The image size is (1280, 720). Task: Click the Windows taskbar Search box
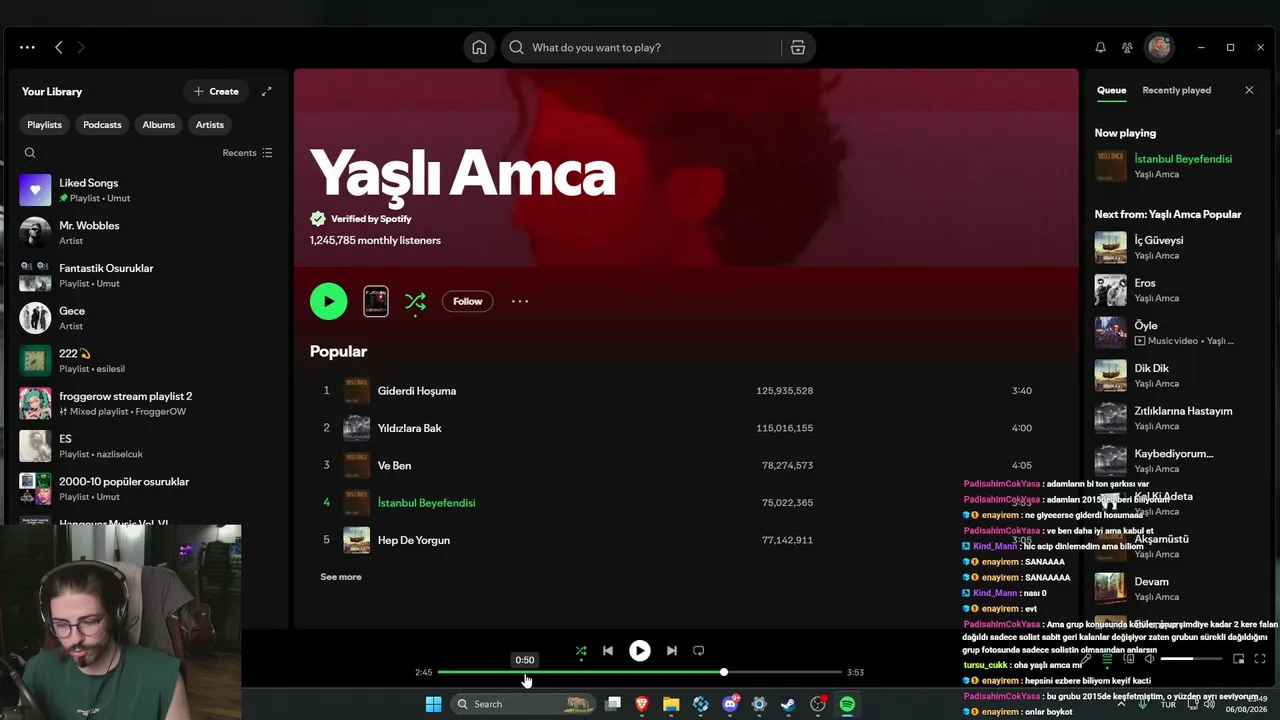(x=522, y=704)
